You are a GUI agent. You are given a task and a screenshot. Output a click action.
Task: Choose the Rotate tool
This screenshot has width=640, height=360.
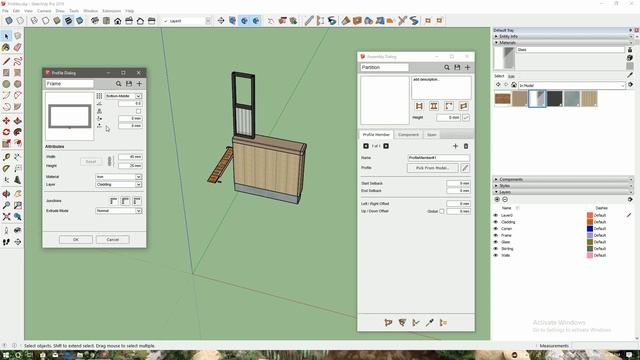pos(6,132)
